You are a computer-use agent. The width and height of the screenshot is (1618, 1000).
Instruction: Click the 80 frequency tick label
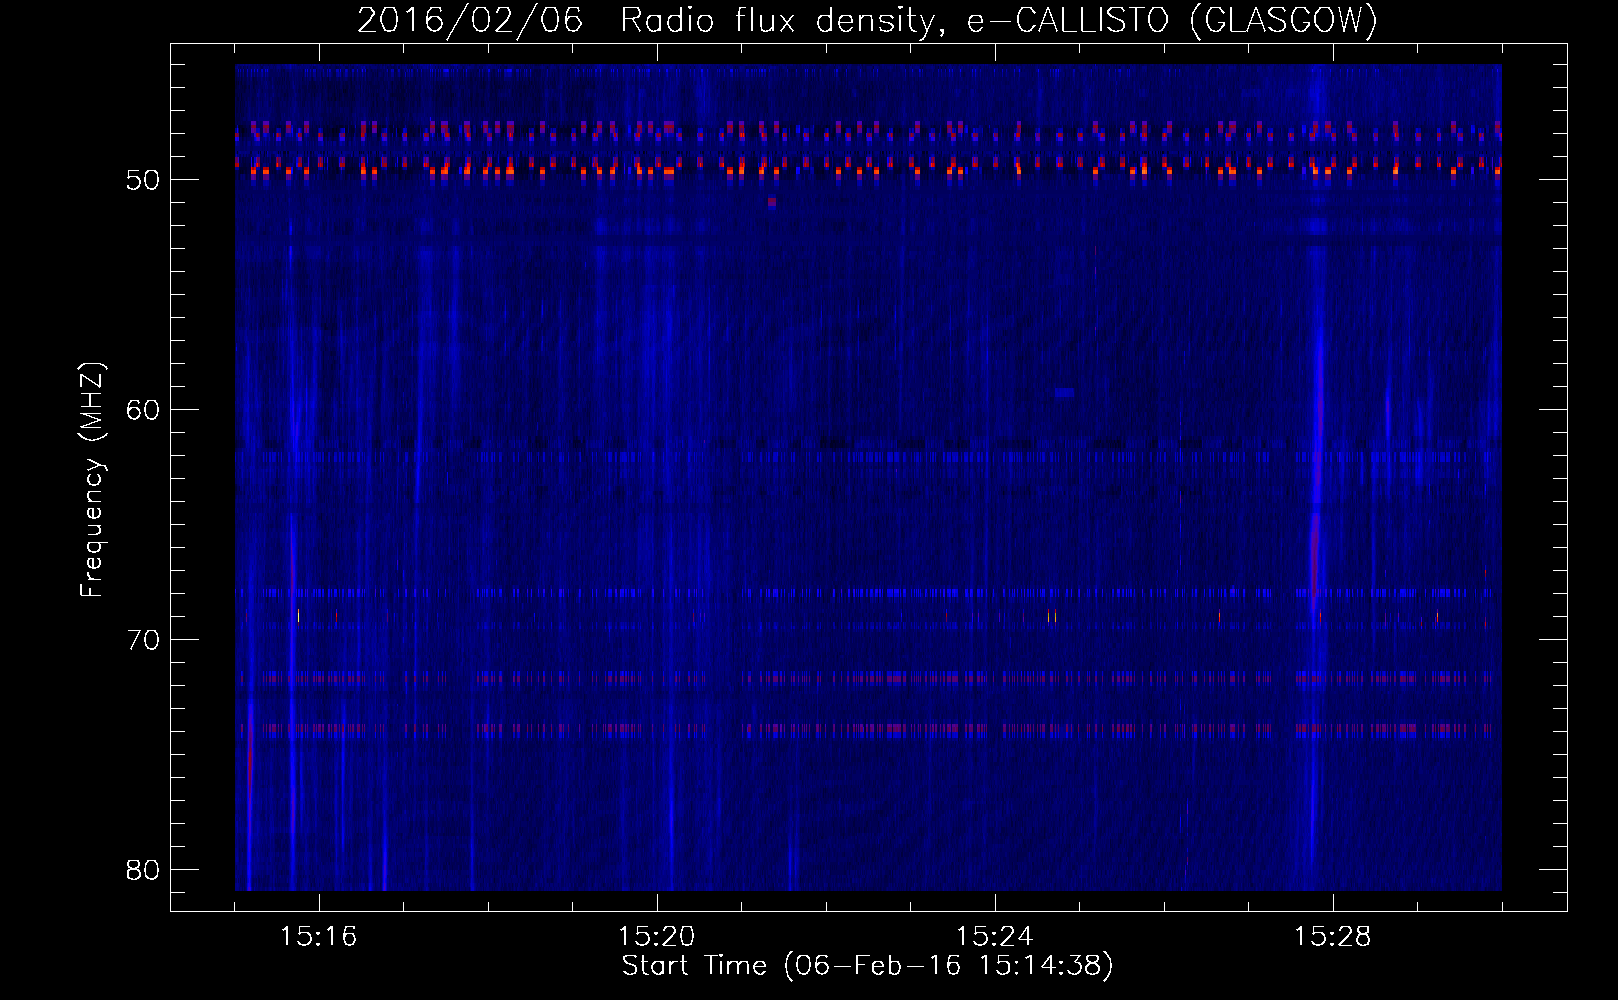coord(144,870)
